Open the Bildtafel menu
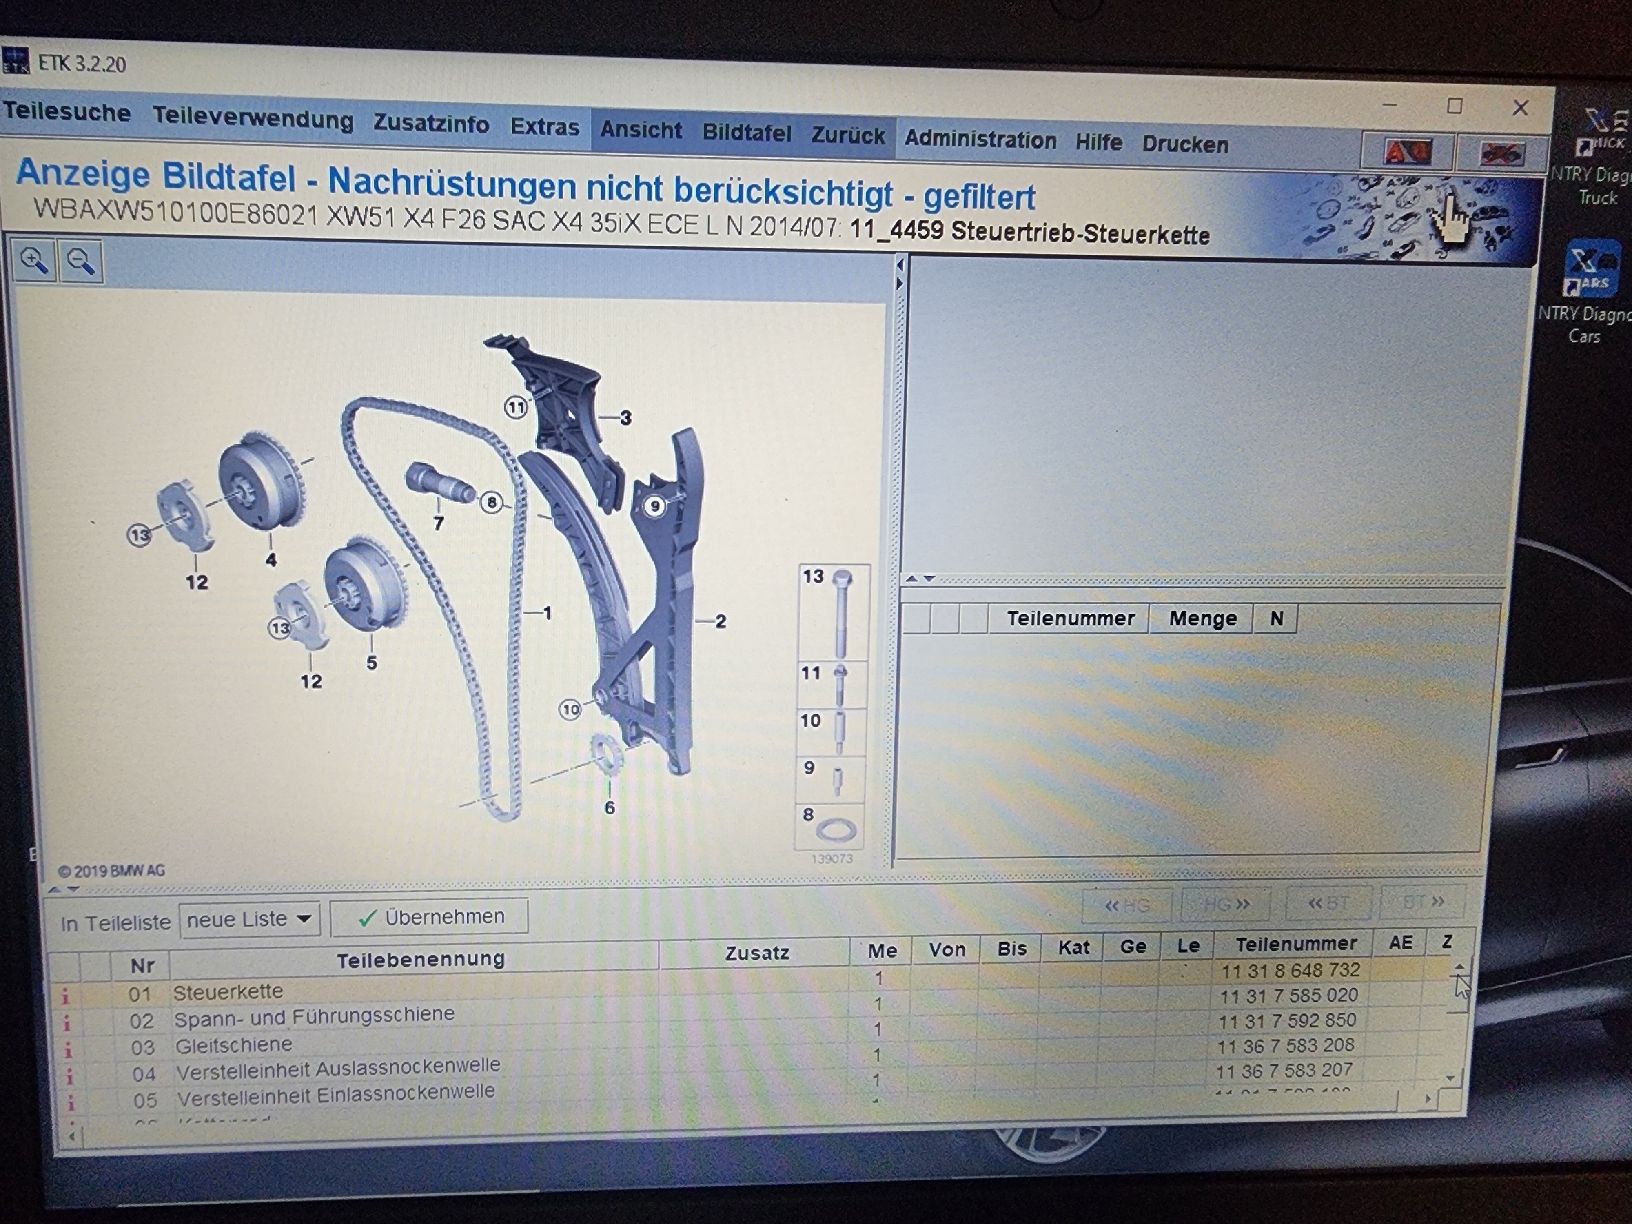Screen dimensions: 1632x1224 tap(747, 133)
